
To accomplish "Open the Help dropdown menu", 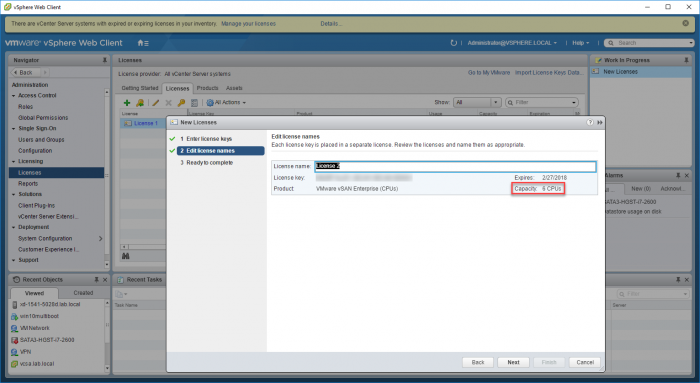I will point(580,43).
